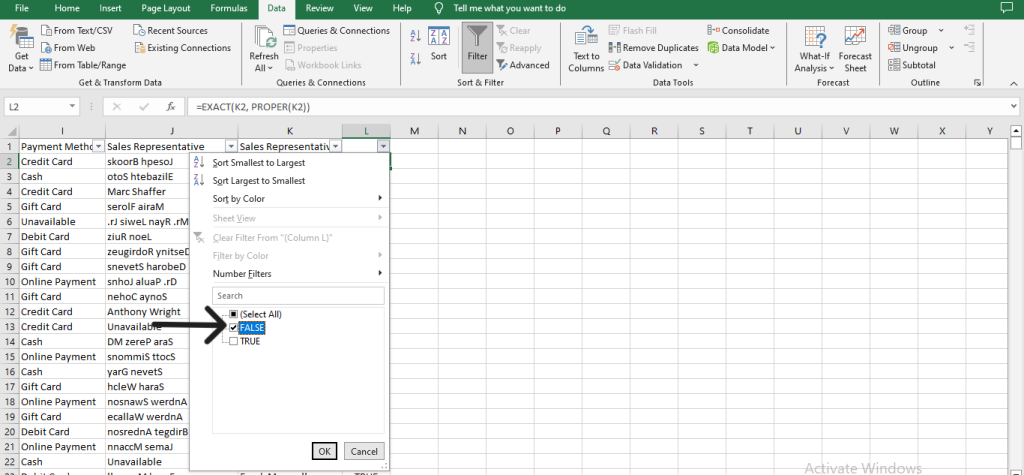Import data From Text/CSV
This screenshot has height=475, width=1024.
tap(76, 31)
